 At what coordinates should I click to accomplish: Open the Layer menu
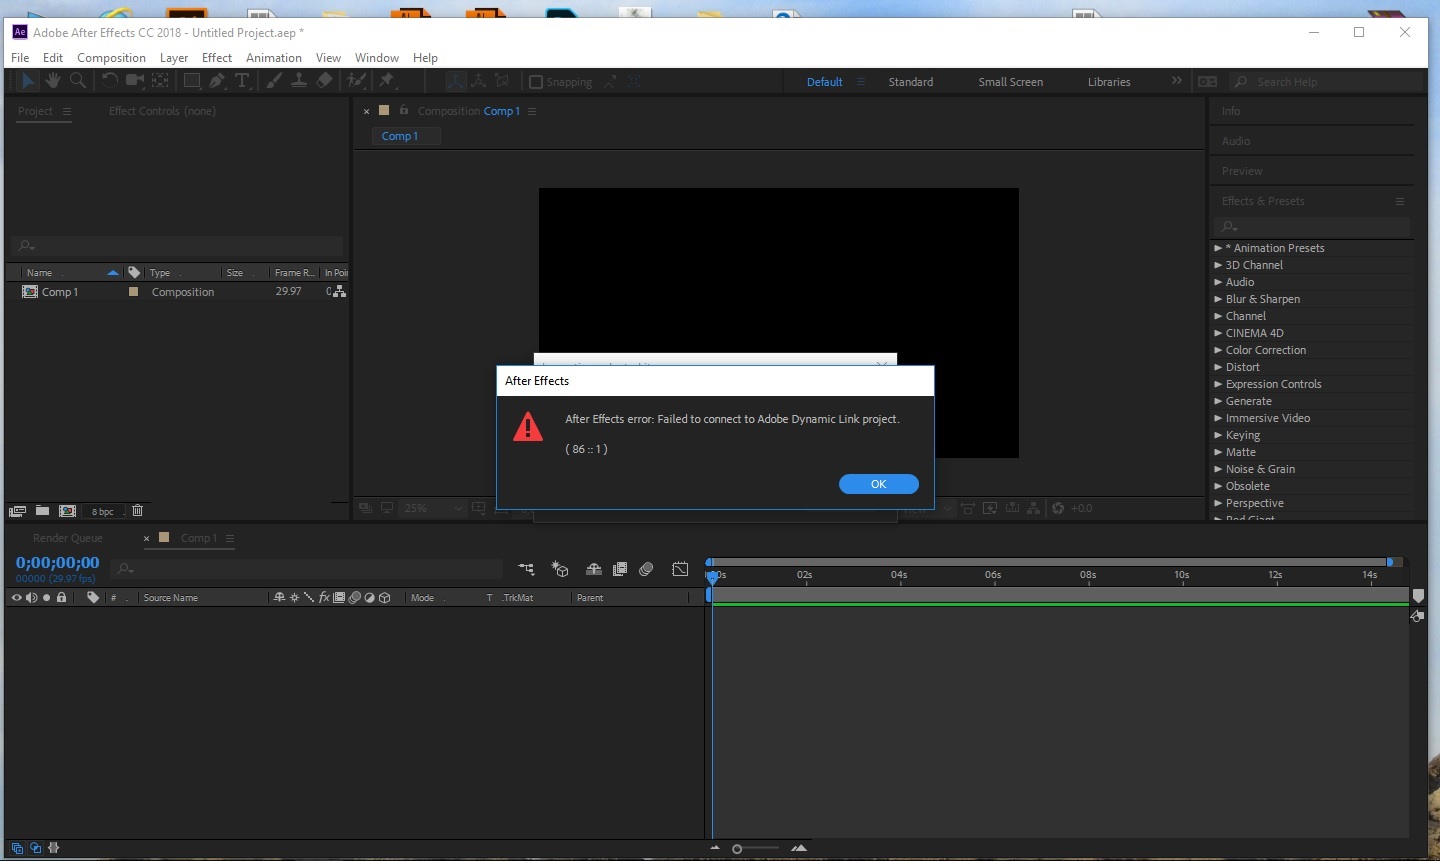click(174, 57)
